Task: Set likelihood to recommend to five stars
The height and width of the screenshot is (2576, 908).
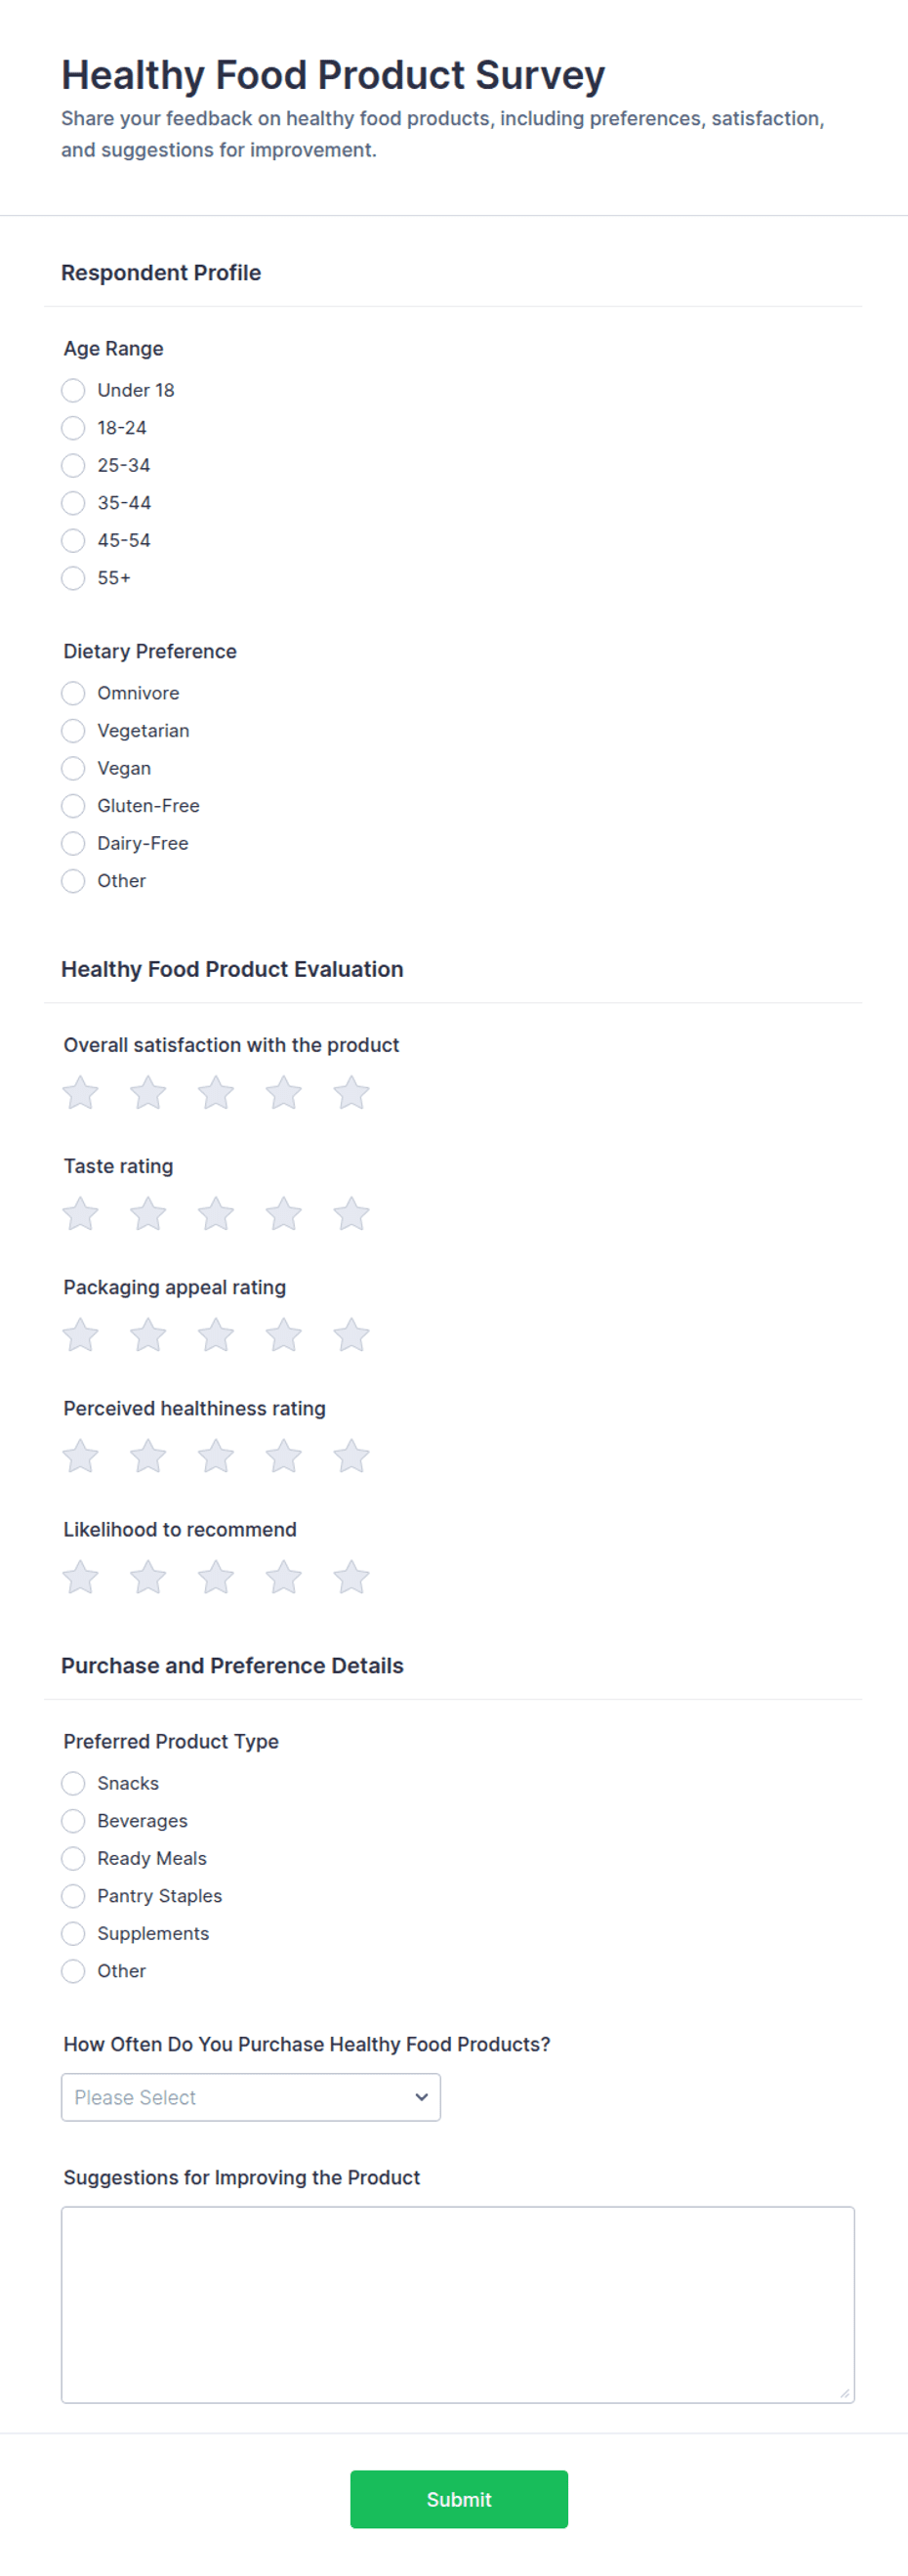Action: [x=351, y=1576]
